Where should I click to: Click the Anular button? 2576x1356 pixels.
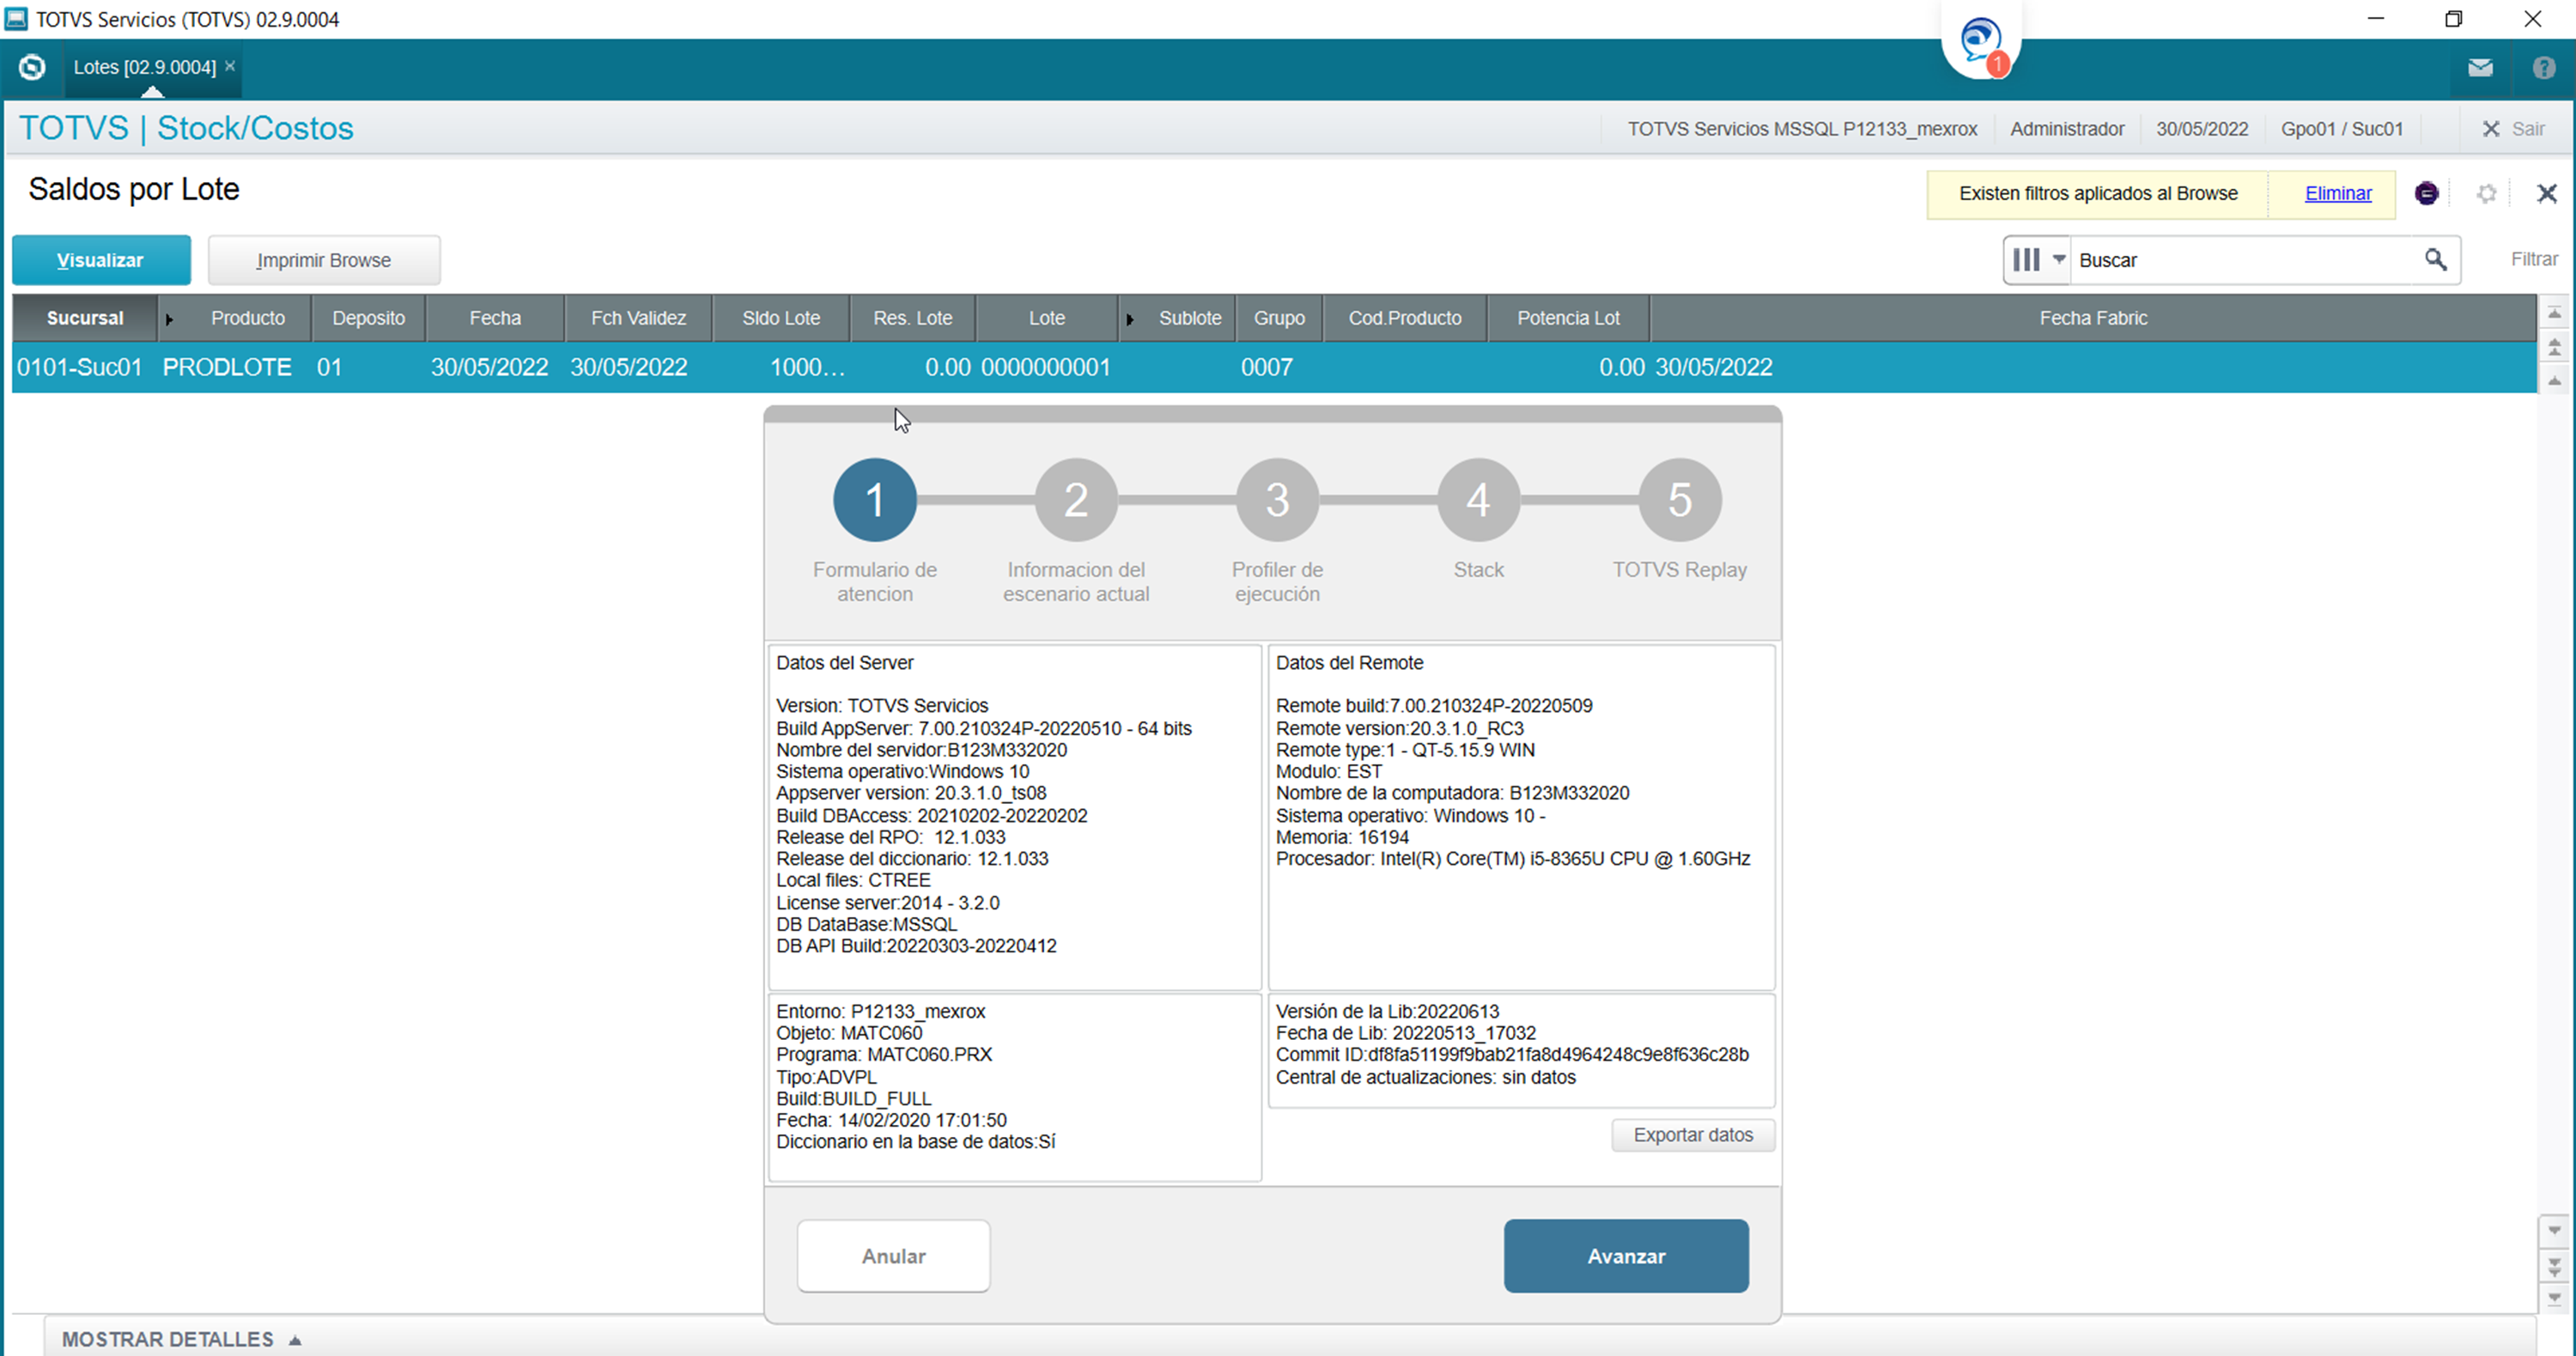click(894, 1256)
